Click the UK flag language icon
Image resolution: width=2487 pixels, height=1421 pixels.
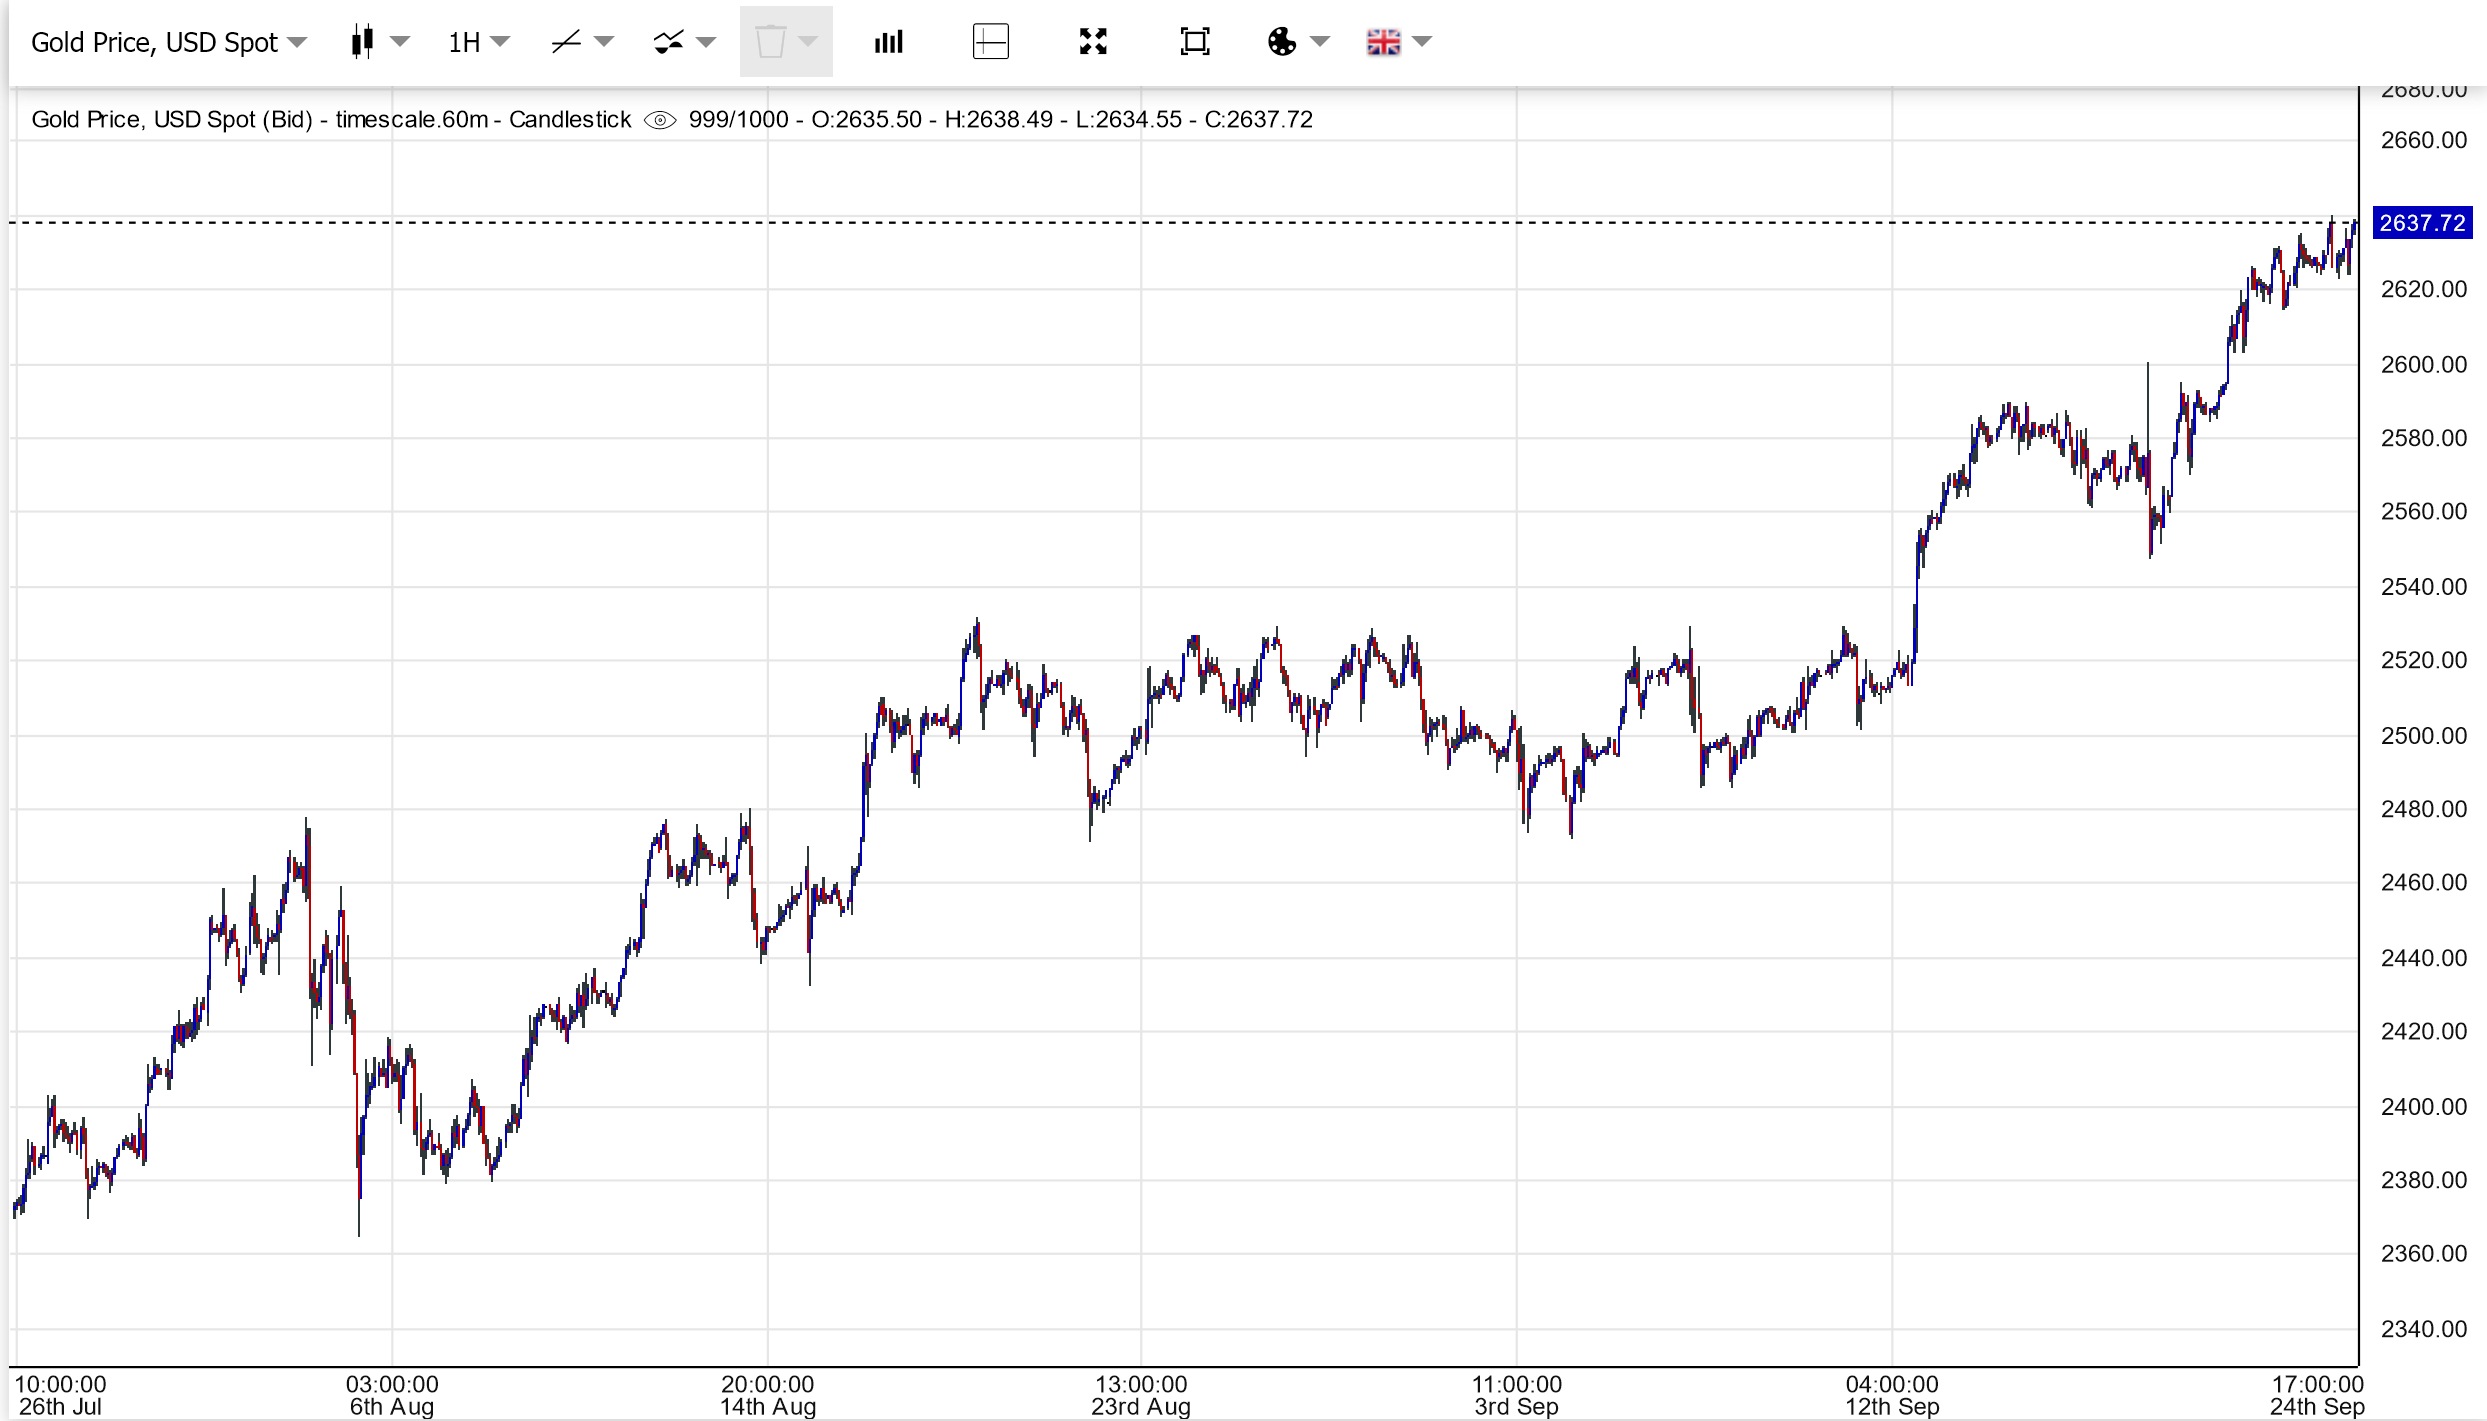tap(1383, 42)
